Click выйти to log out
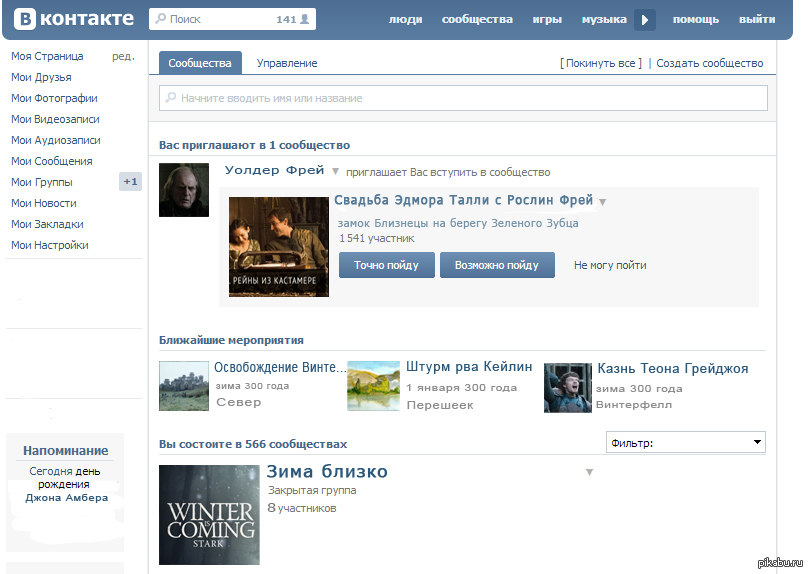Screen dimensions: 808x574 click(x=757, y=20)
